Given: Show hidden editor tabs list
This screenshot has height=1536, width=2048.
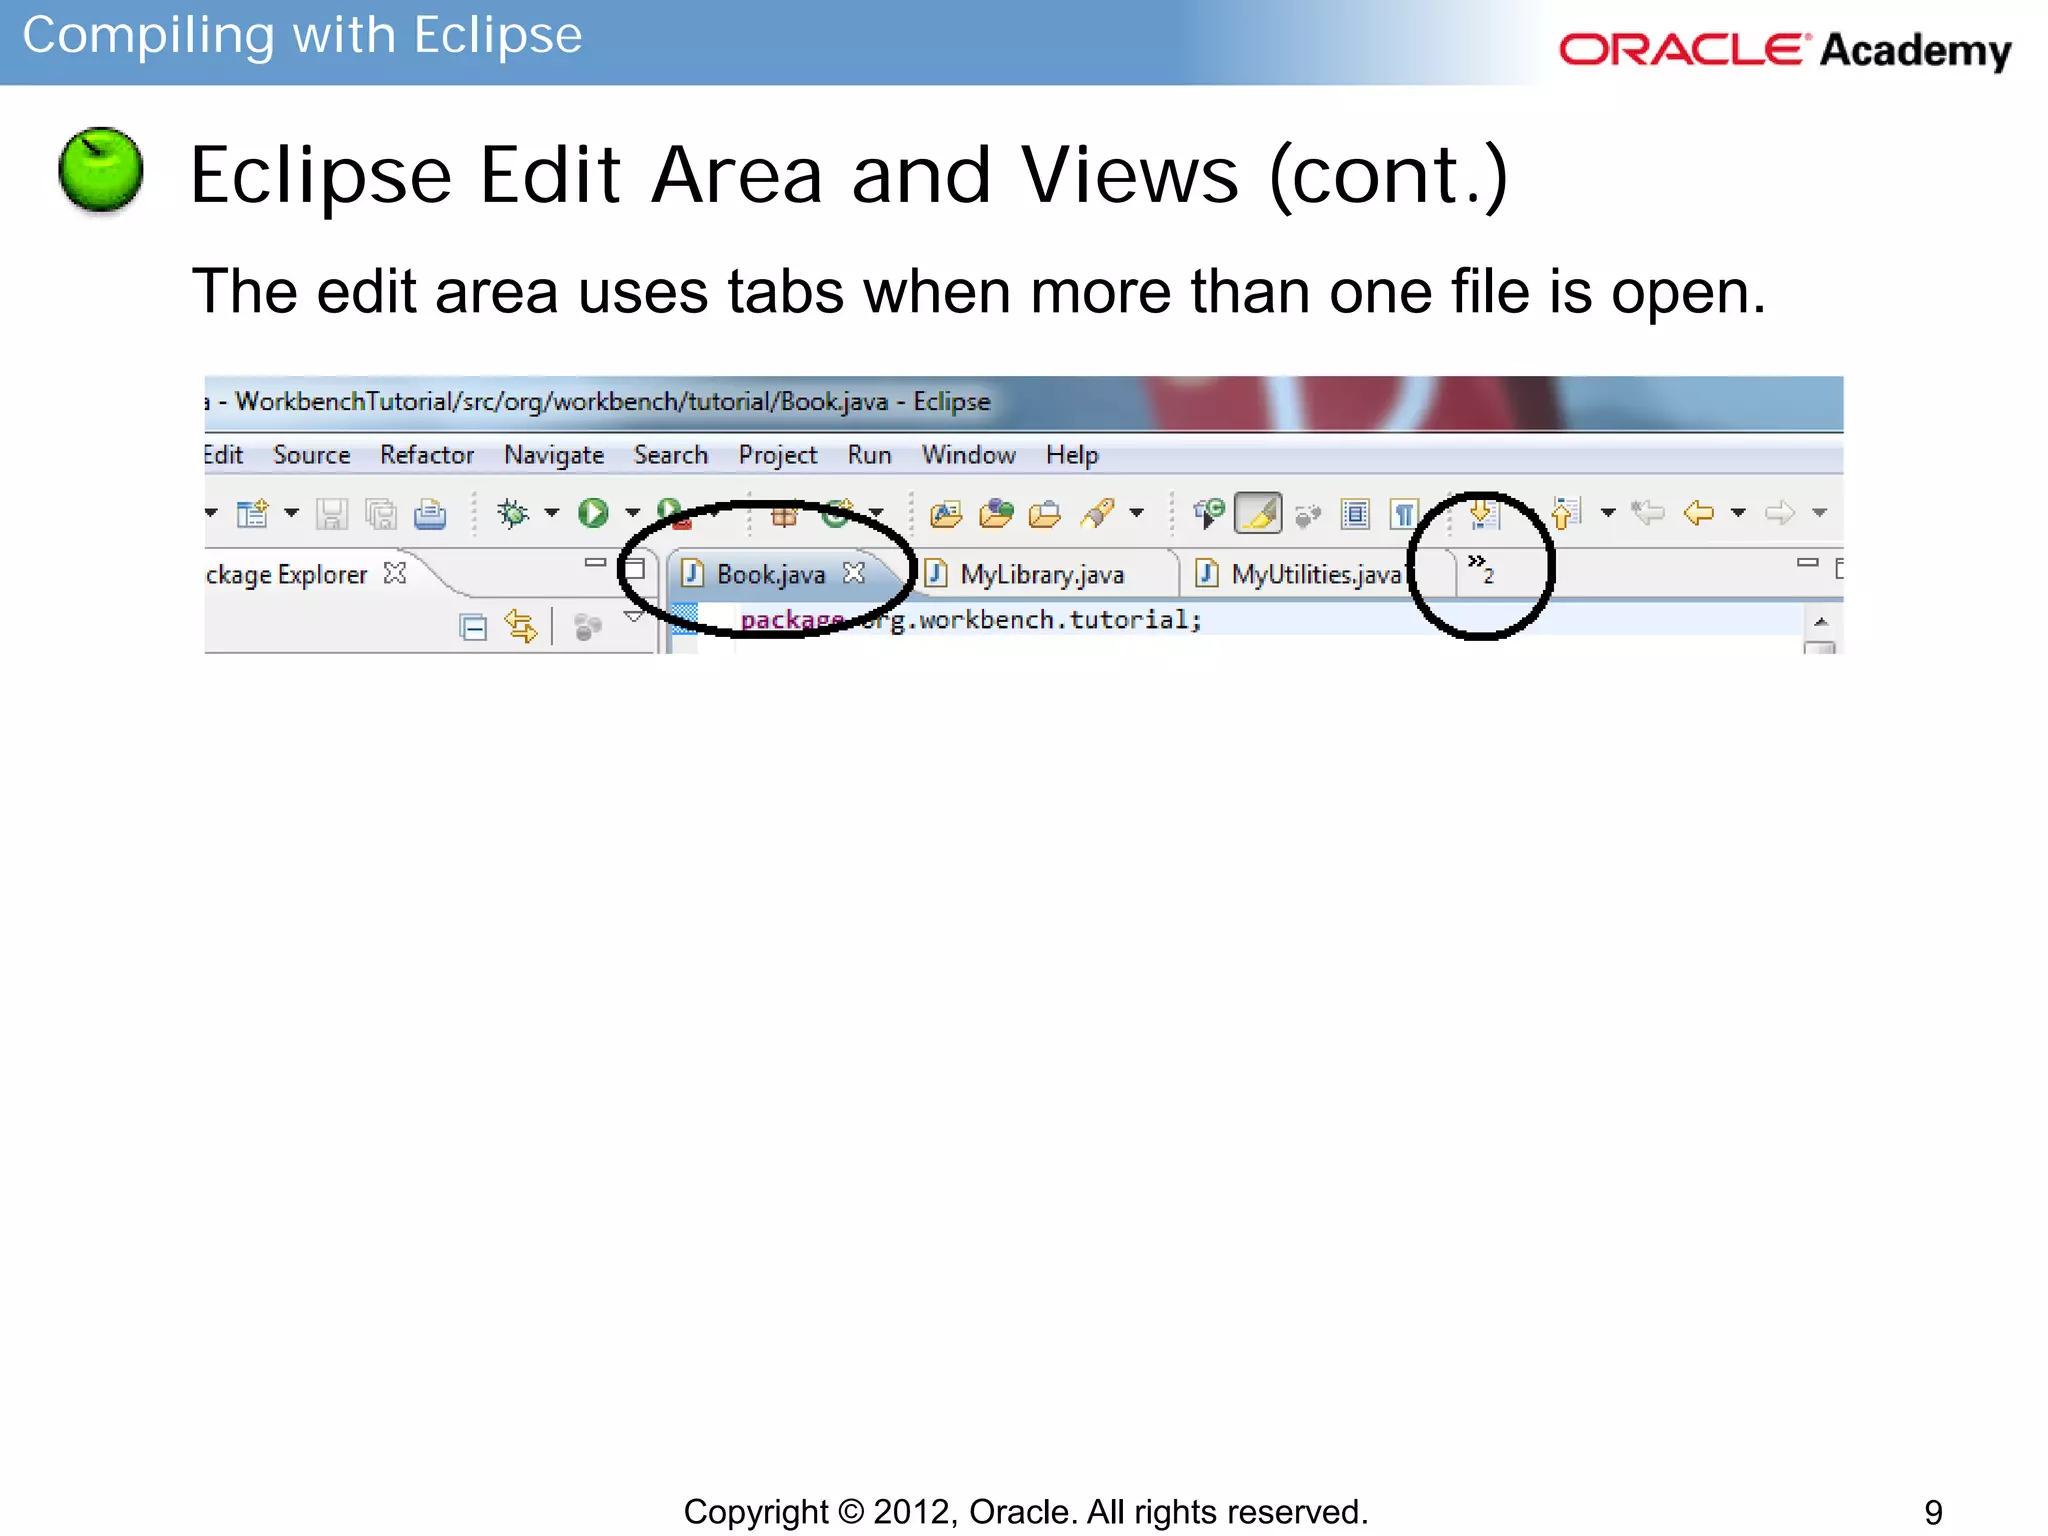Looking at the screenshot, I should point(1481,568).
